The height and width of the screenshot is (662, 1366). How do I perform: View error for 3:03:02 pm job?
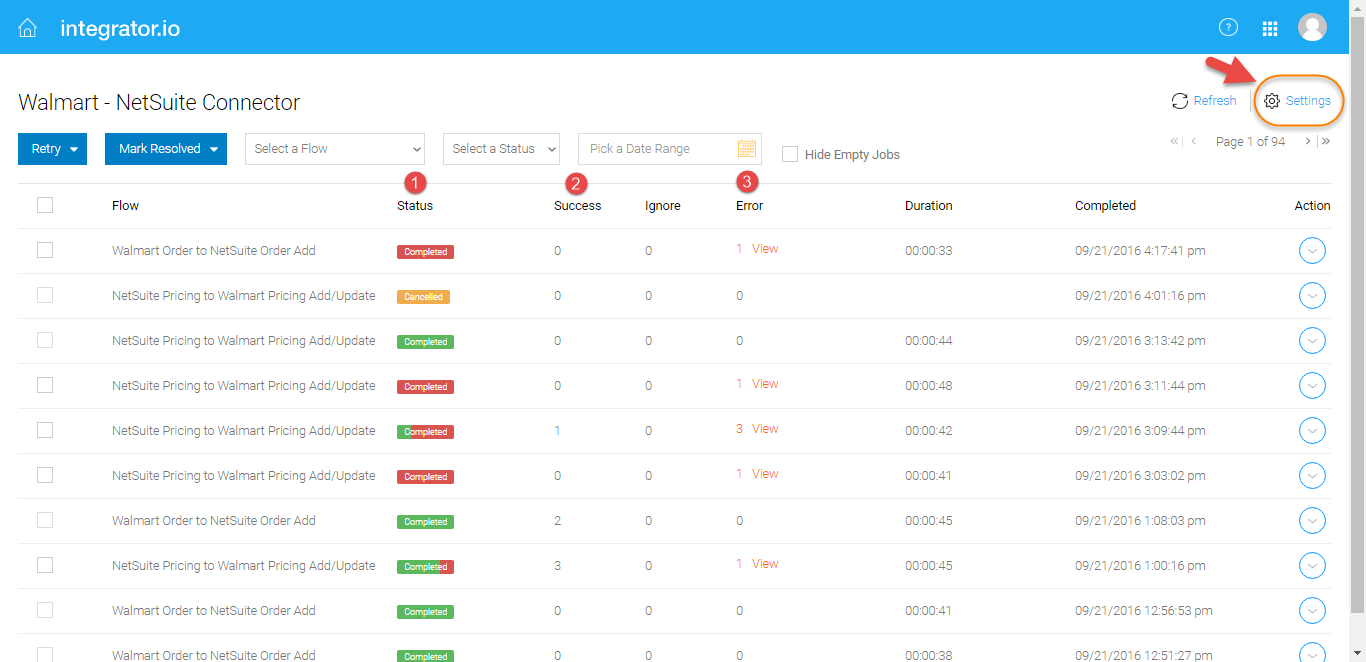pyautogui.click(x=765, y=474)
